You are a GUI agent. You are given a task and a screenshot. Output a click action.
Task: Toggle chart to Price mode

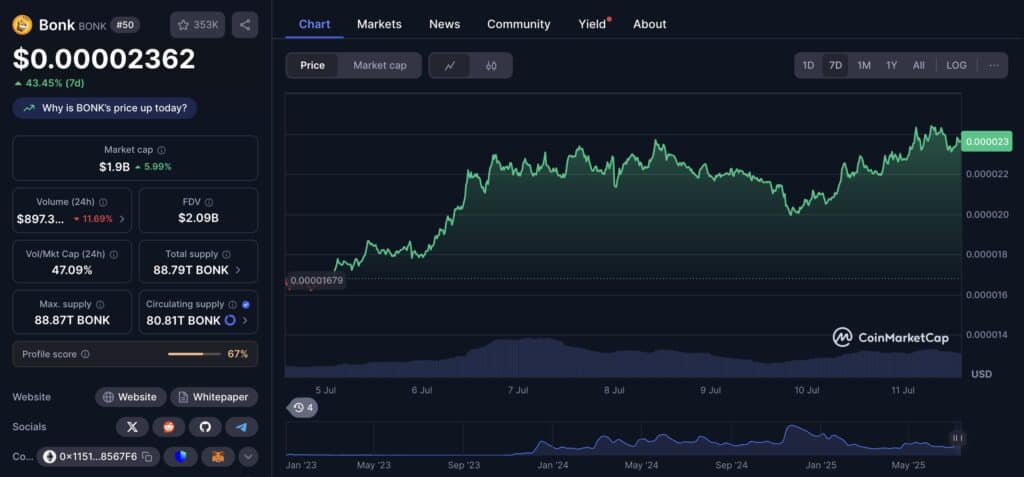(312, 65)
